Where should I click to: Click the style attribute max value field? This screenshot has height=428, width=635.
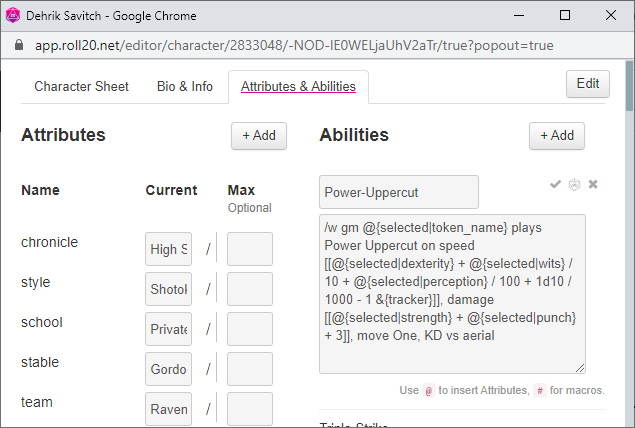pyautogui.click(x=250, y=289)
